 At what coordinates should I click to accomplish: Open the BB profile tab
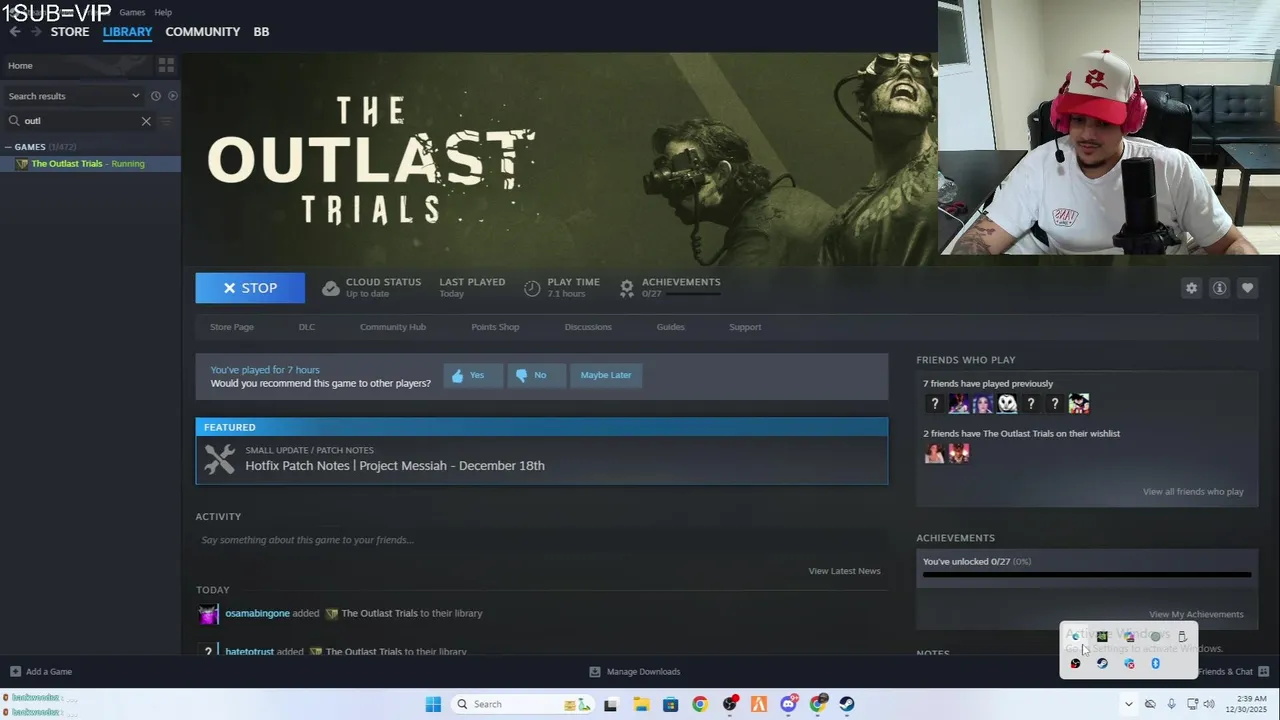(x=261, y=32)
